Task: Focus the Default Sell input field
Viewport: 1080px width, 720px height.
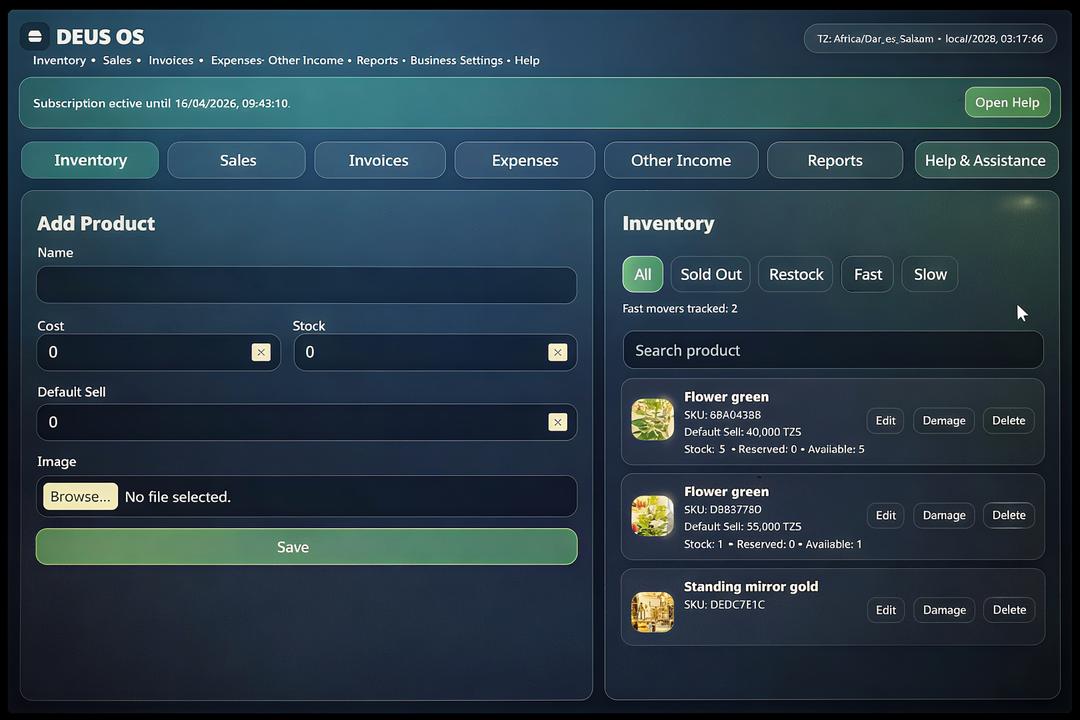Action: 307,422
